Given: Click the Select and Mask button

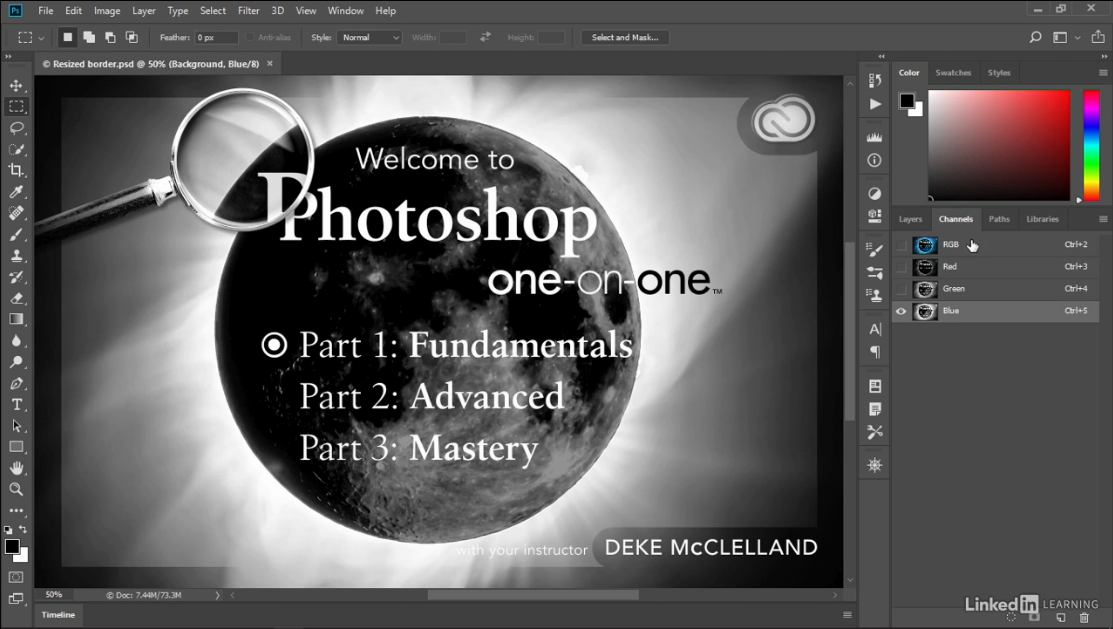Looking at the screenshot, I should [625, 38].
